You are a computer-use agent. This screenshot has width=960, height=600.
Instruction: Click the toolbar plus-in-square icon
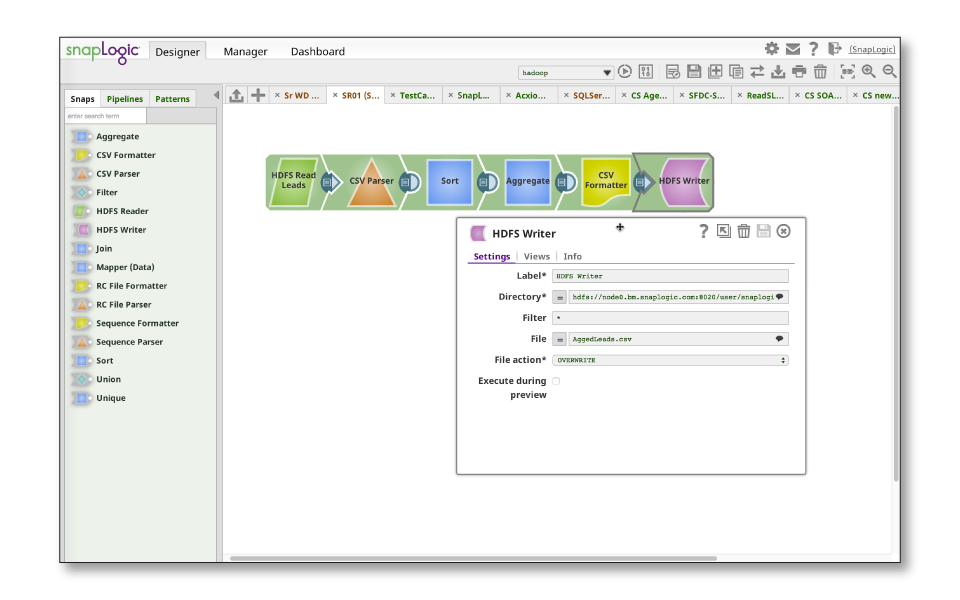pos(715,72)
